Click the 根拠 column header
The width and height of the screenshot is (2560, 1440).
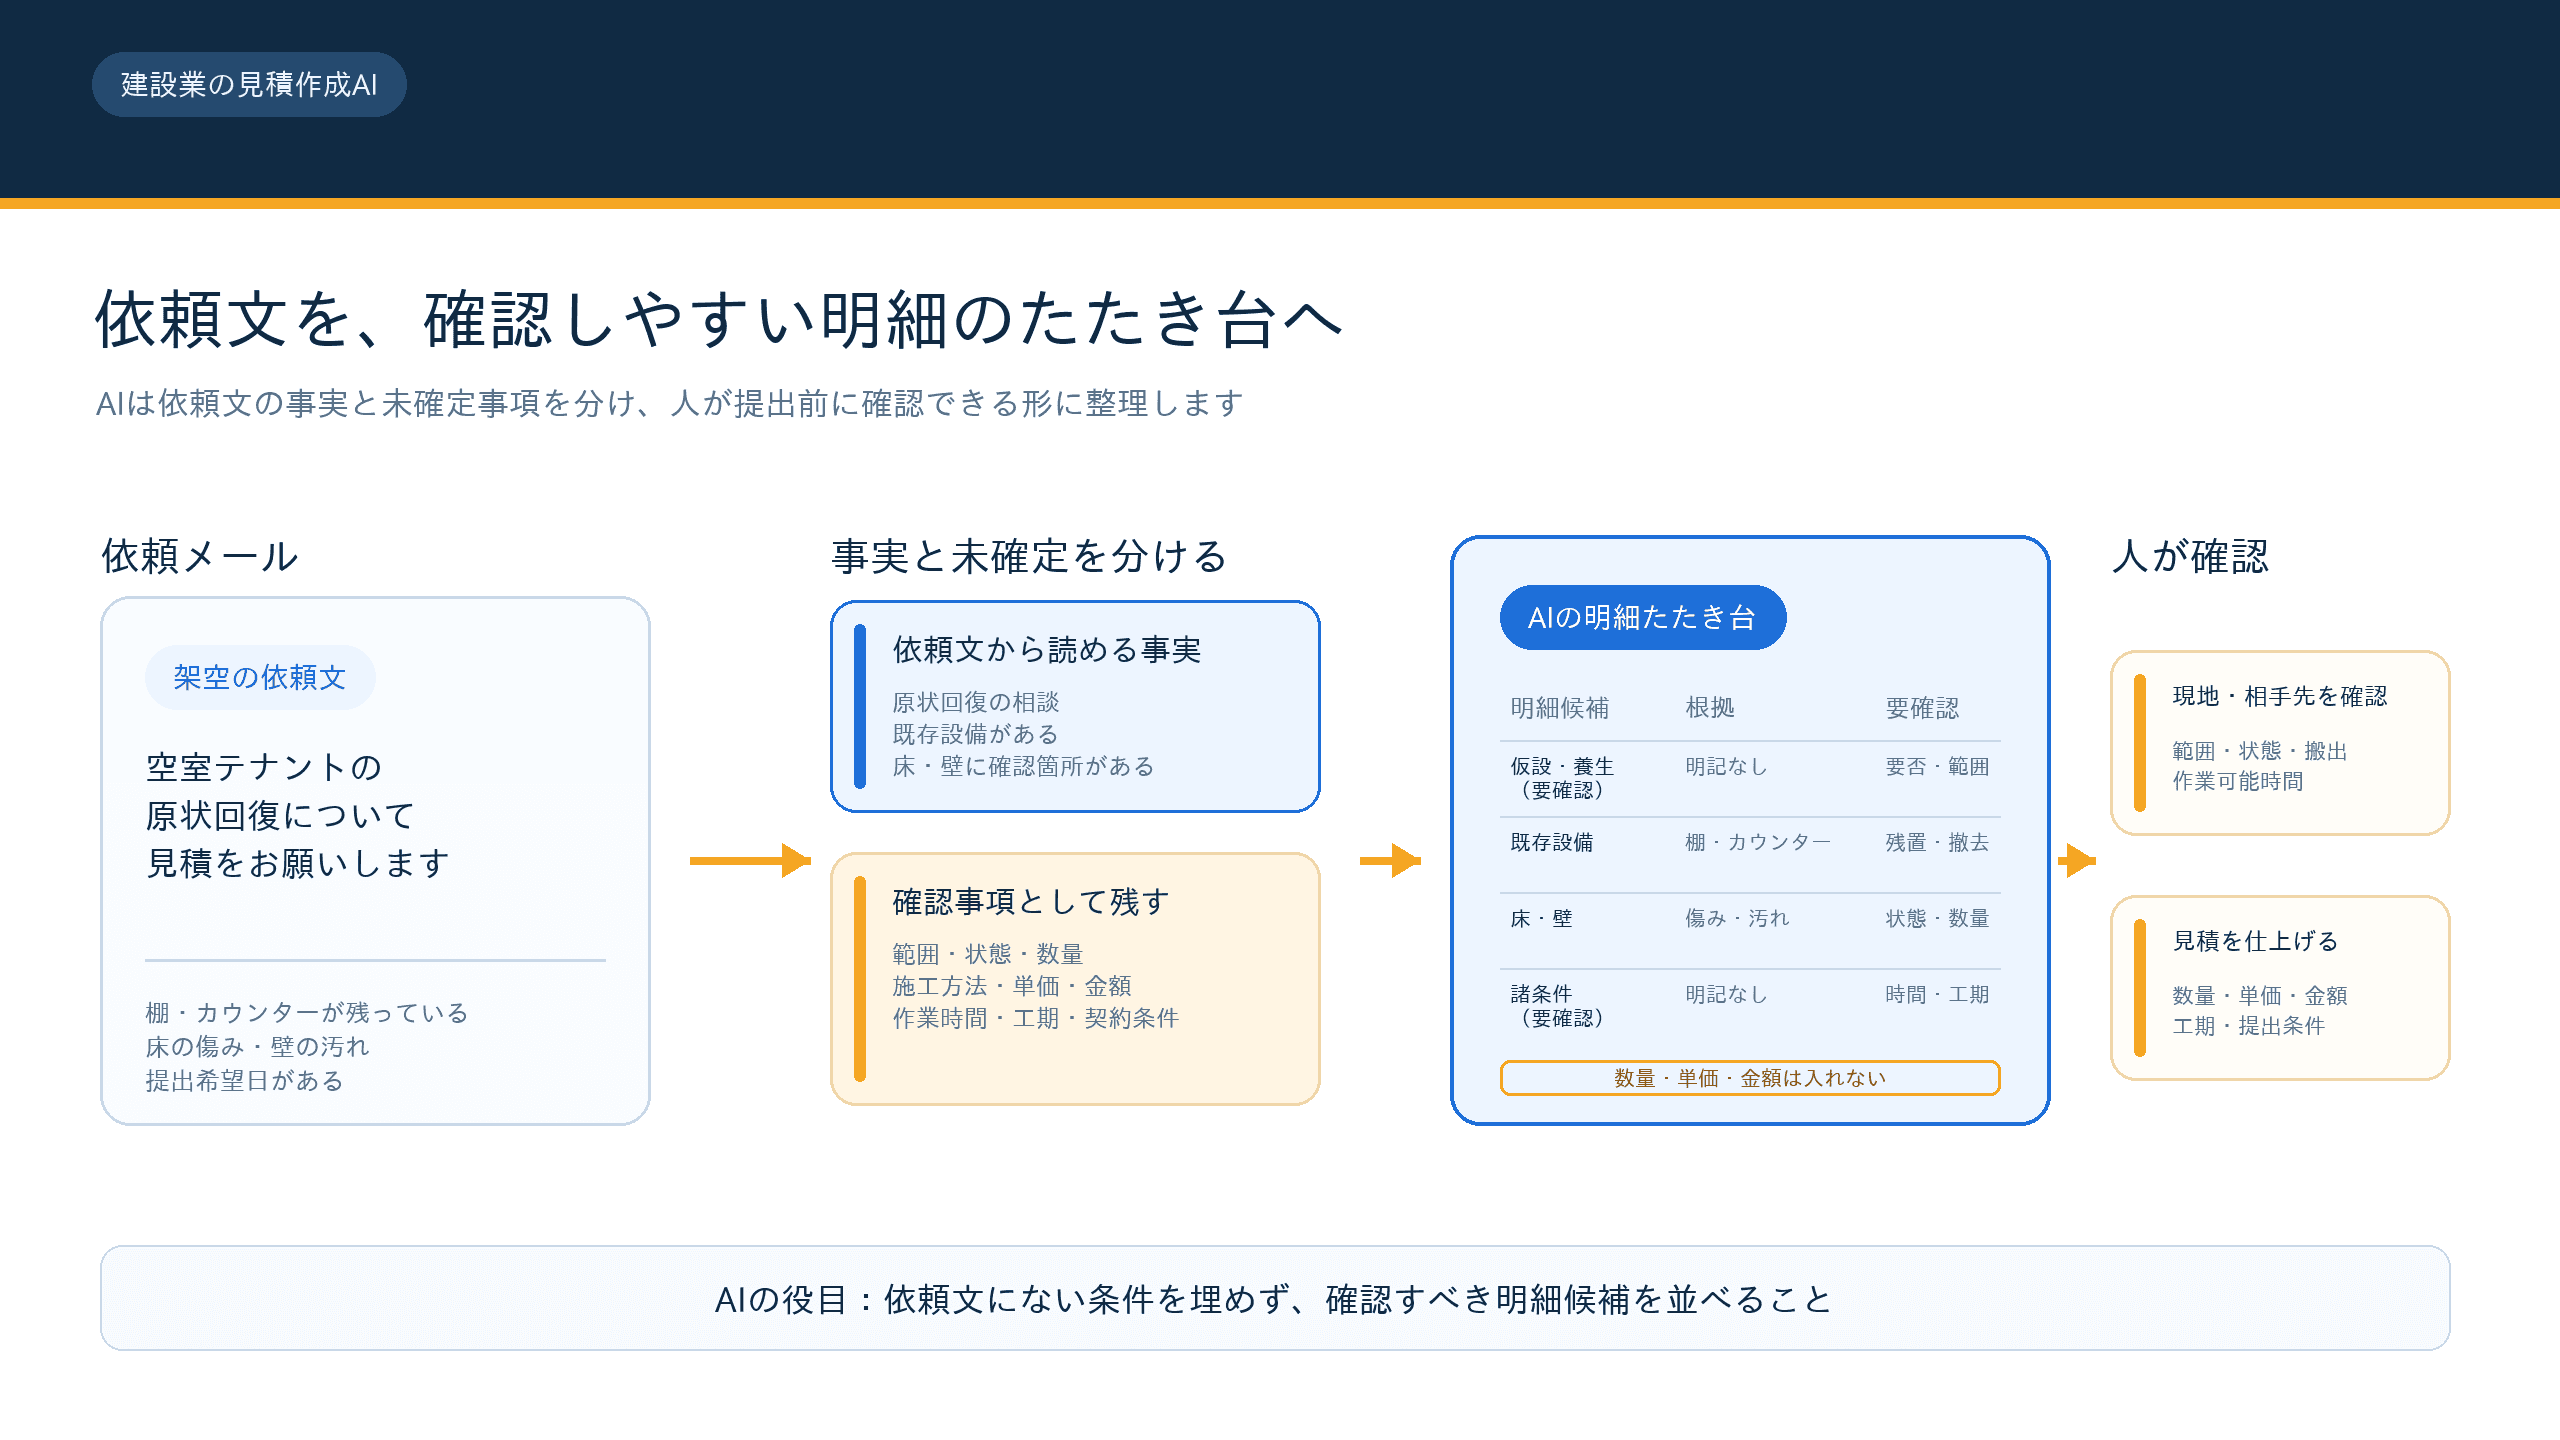click(x=1710, y=708)
